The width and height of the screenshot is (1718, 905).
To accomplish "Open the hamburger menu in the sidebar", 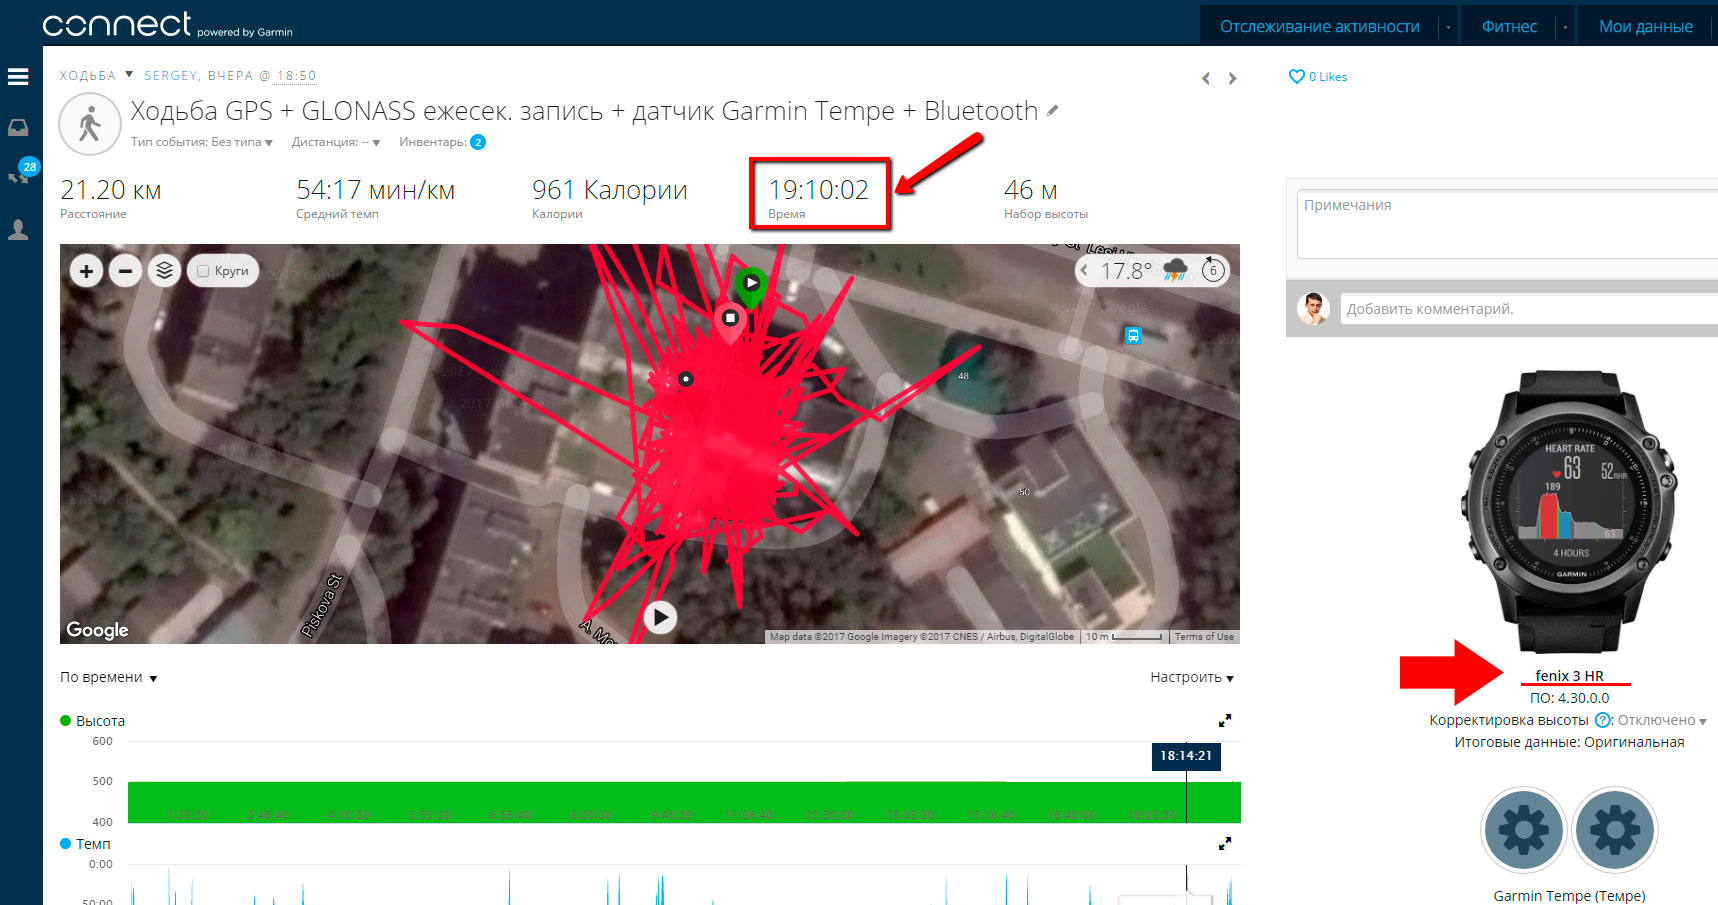I will coord(18,77).
